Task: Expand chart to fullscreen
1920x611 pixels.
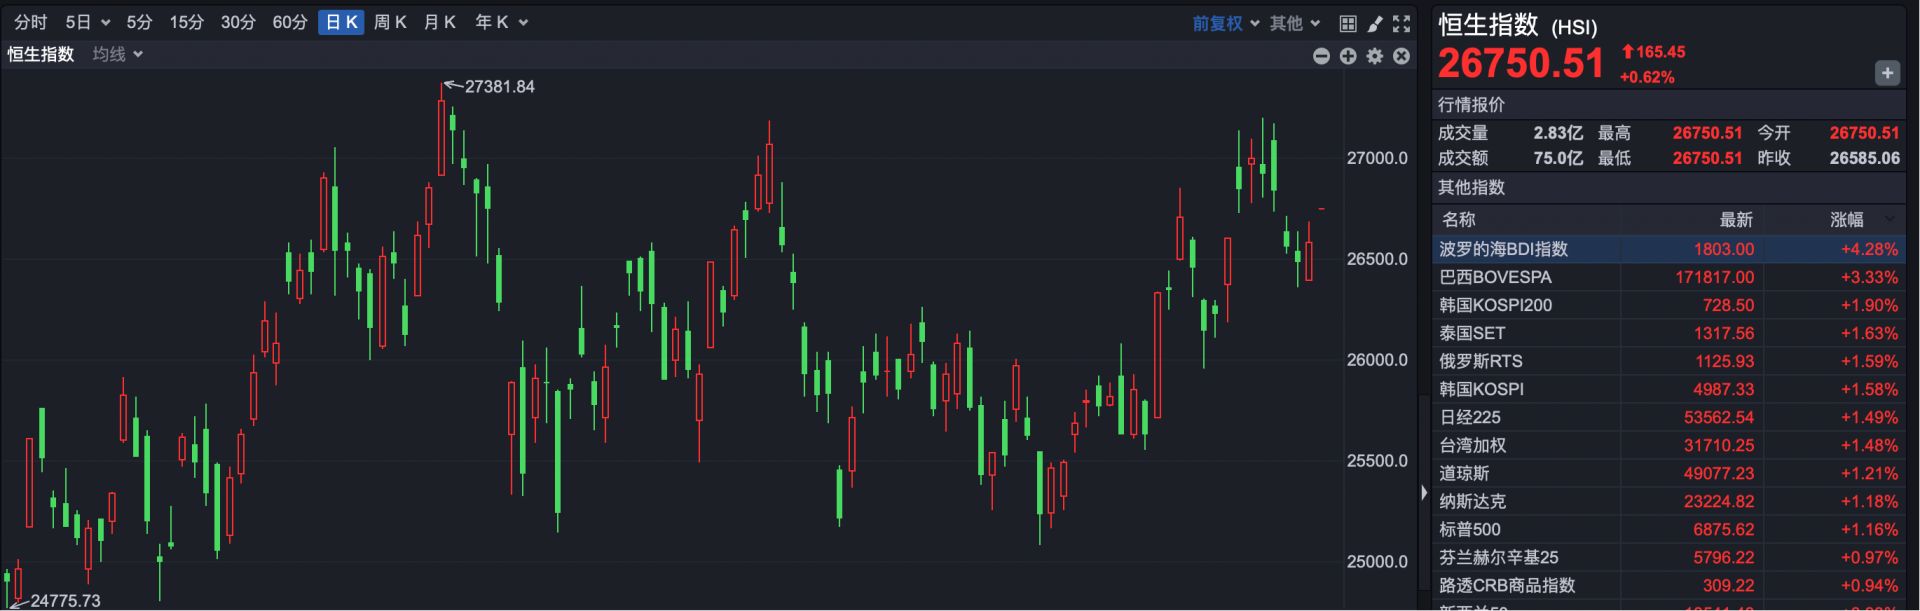Action: [x=1402, y=23]
